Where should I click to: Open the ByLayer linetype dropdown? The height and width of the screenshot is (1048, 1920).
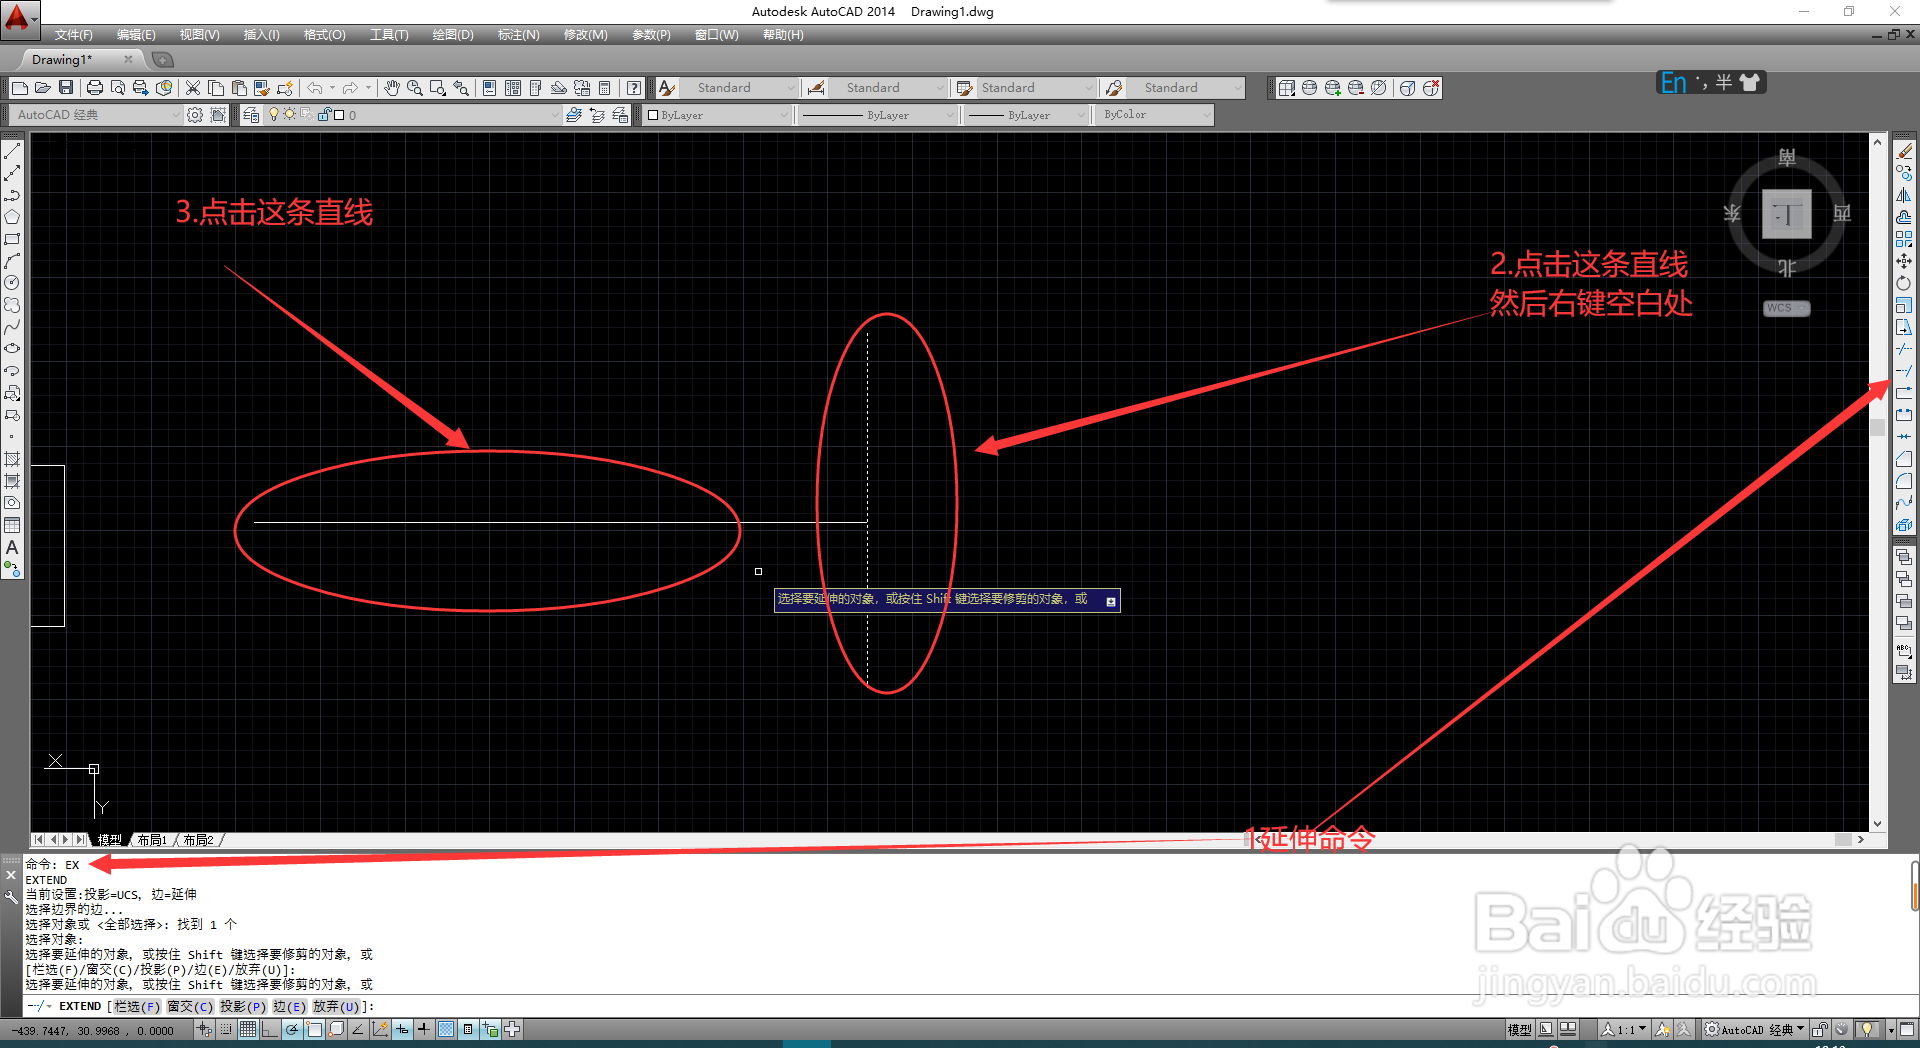[x=878, y=115]
